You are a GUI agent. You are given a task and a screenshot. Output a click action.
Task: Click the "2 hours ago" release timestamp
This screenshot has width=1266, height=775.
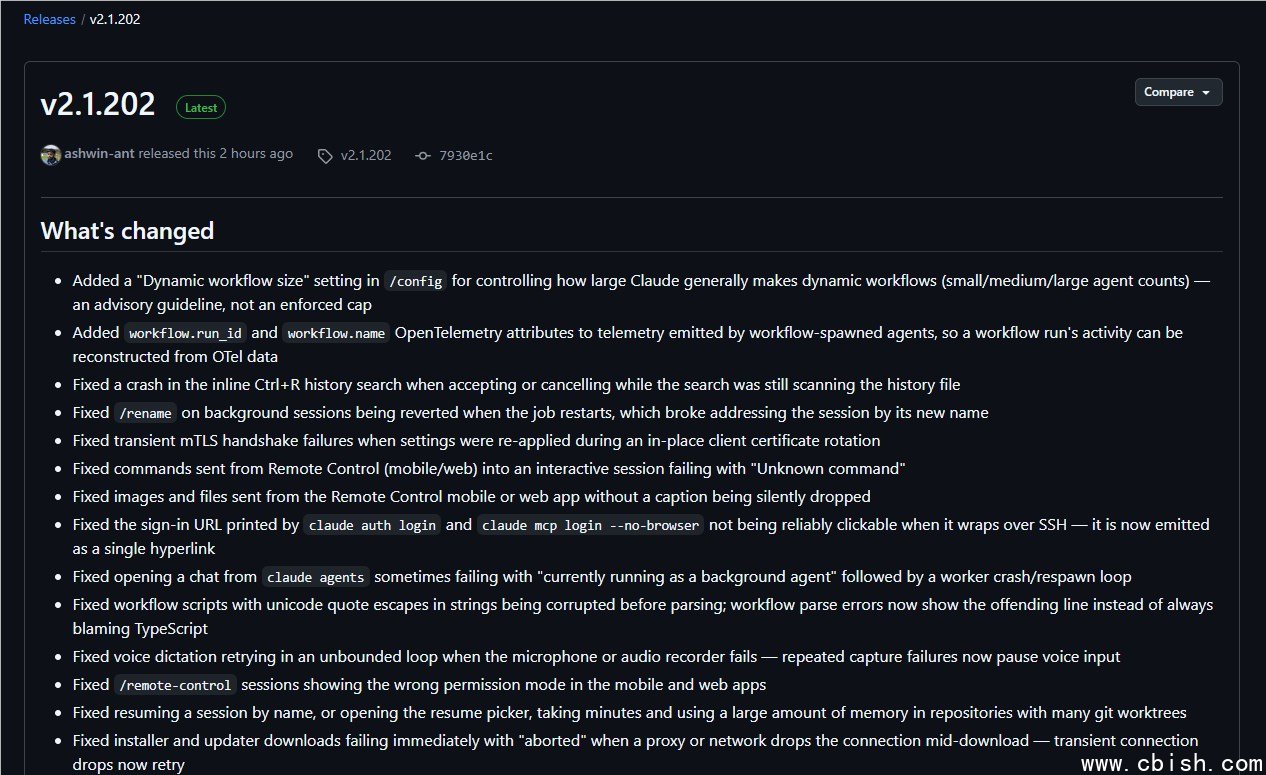click(x=257, y=154)
